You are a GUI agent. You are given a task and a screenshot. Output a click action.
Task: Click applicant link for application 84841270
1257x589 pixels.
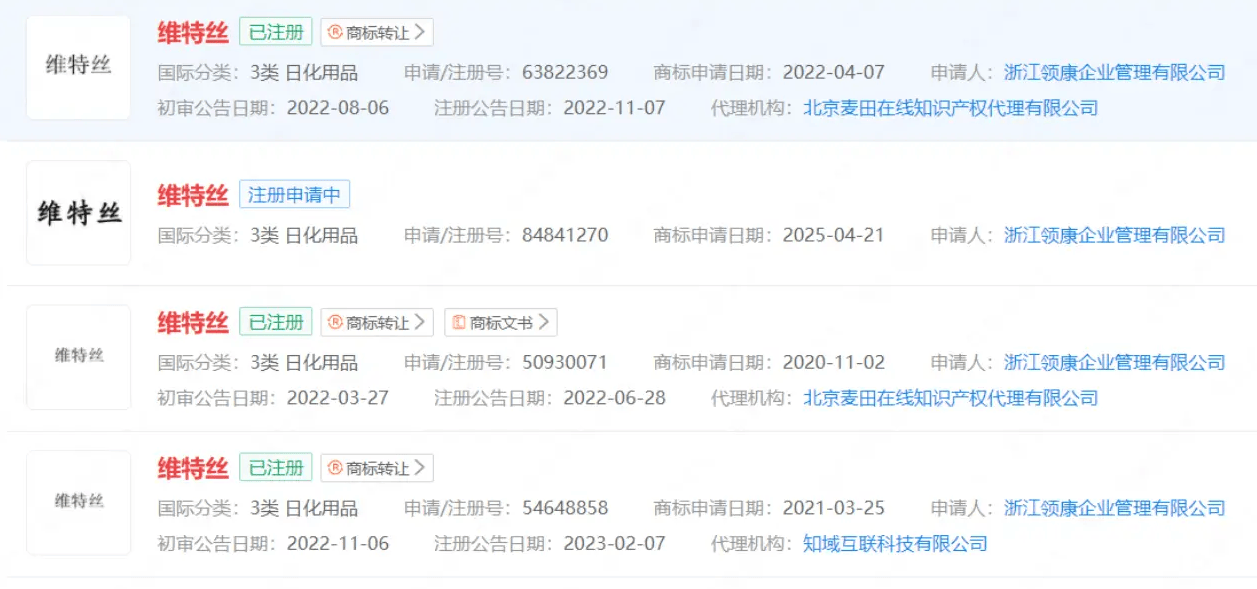[x=1114, y=235]
